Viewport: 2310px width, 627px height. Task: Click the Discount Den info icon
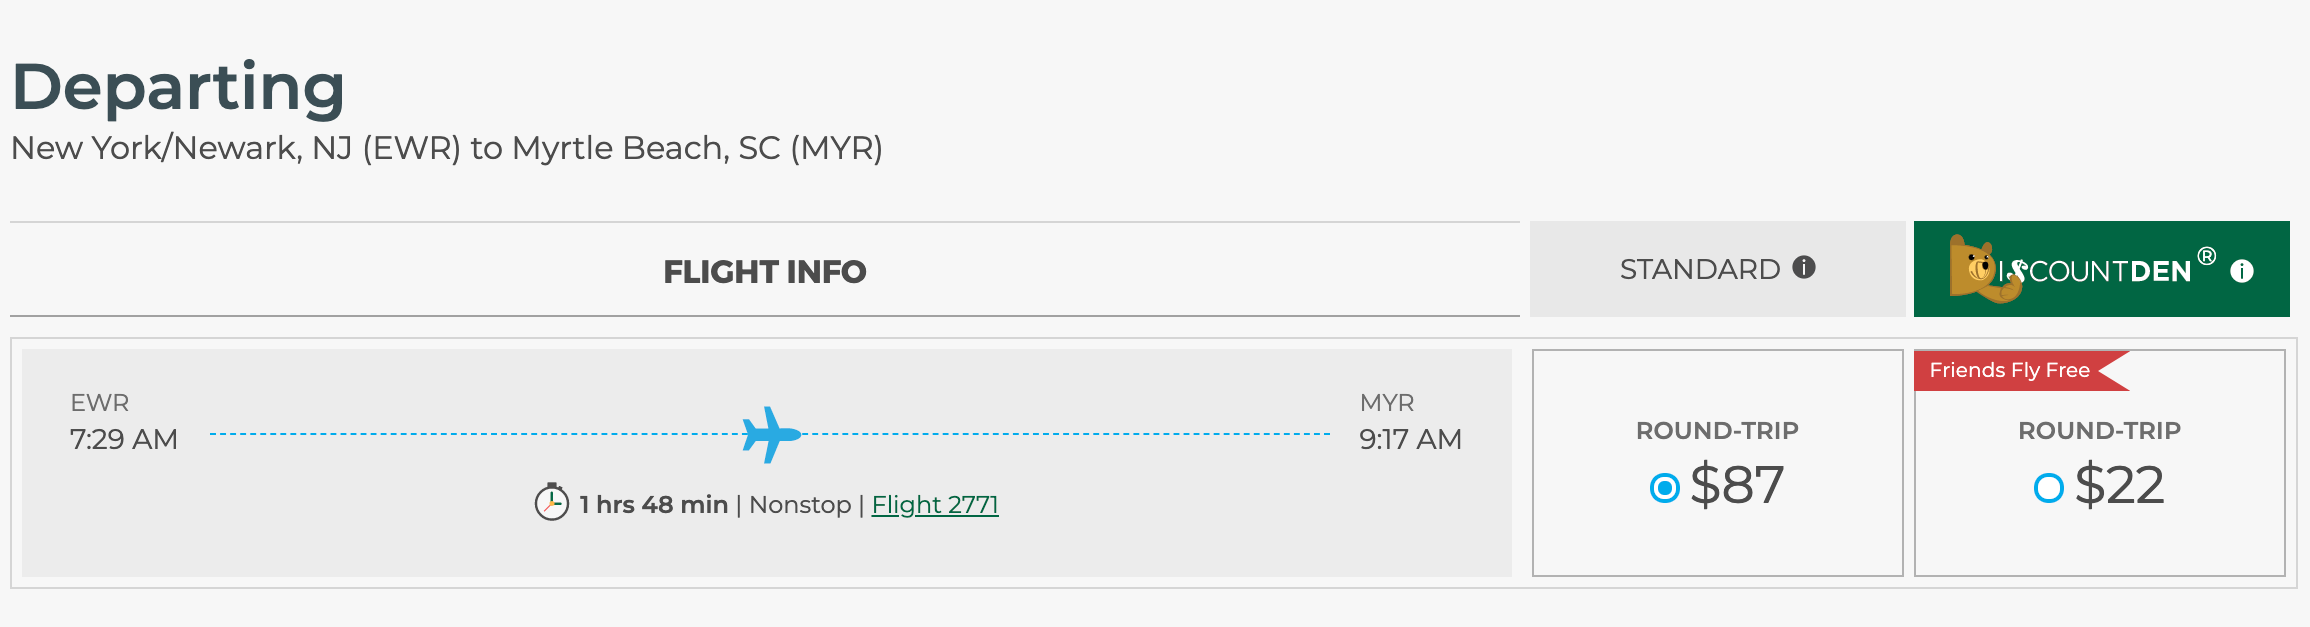pyautogui.click(x=2242, y=271)
